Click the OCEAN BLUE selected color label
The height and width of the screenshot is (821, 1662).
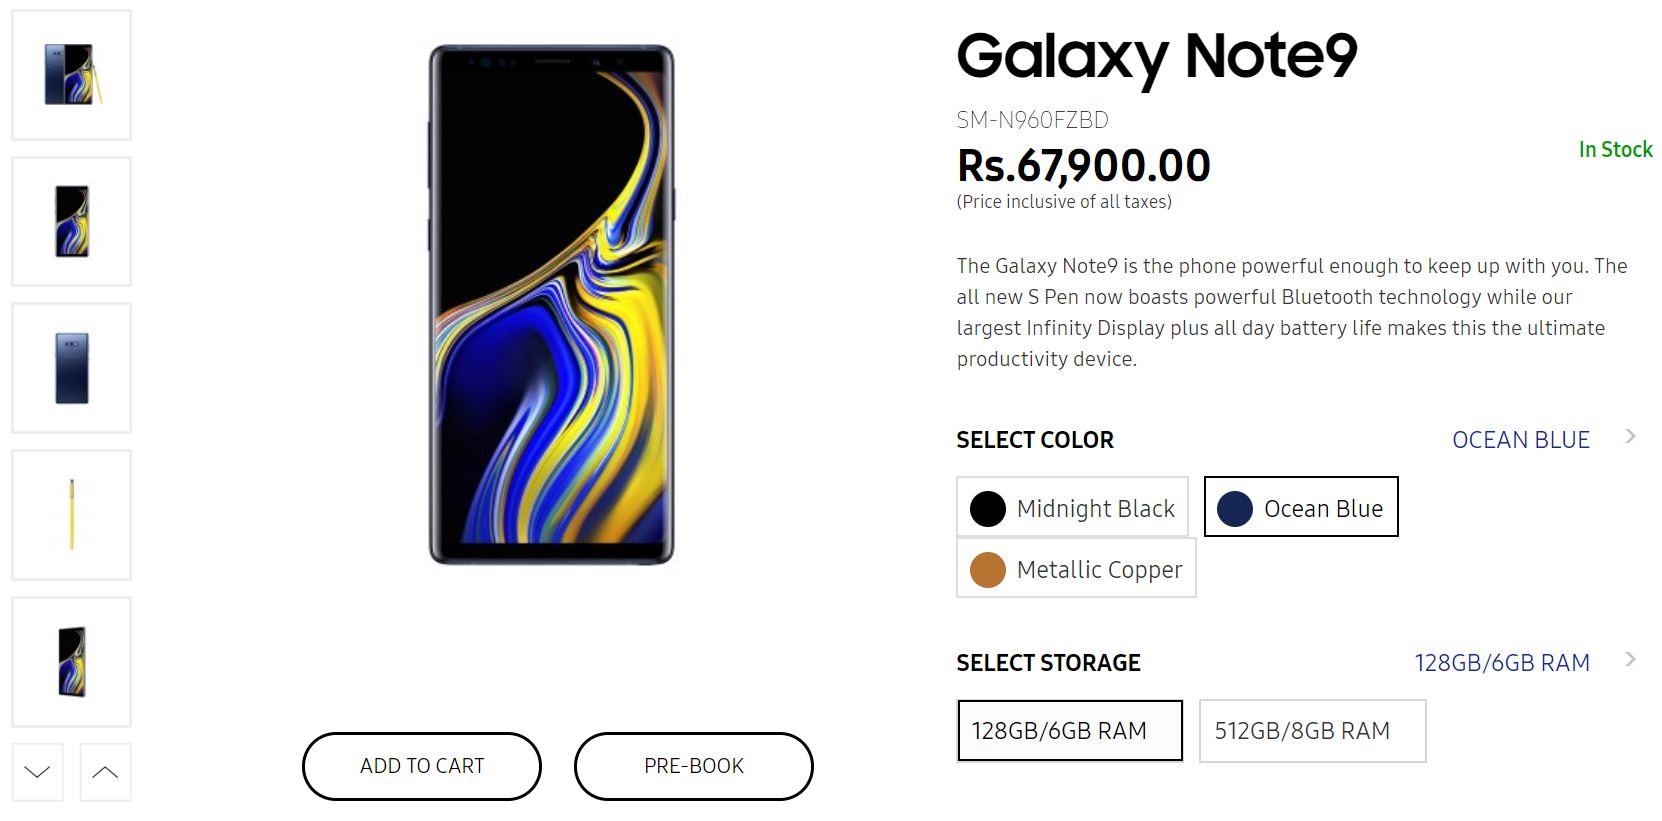tap(1520, 440)
